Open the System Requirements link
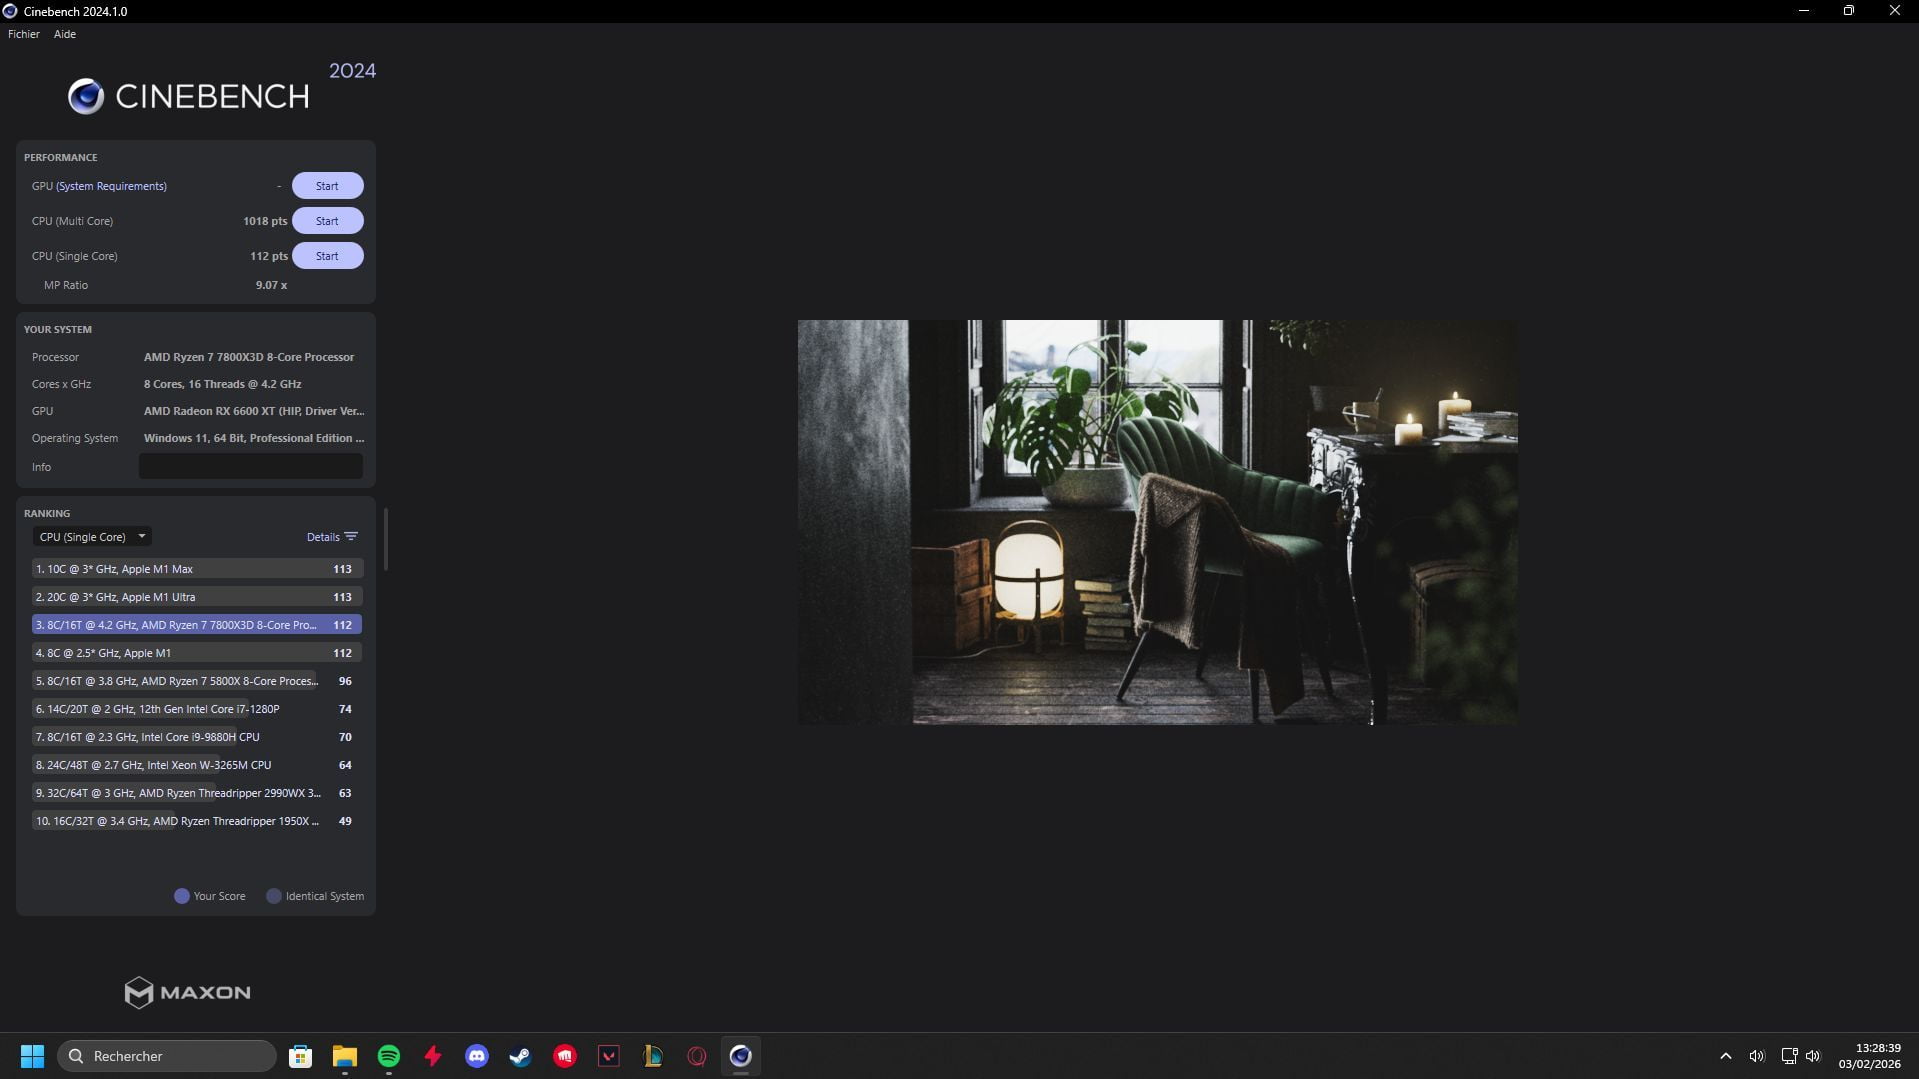The image size is (1919, 1079). click(111, 186)
